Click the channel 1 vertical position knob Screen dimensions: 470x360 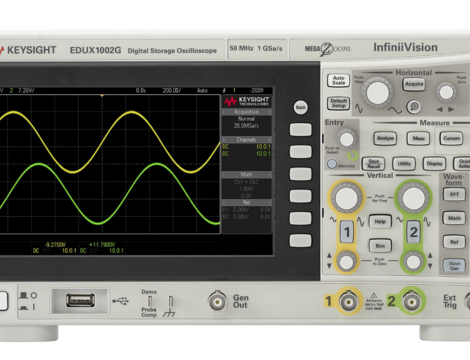(x=346, y=262)
